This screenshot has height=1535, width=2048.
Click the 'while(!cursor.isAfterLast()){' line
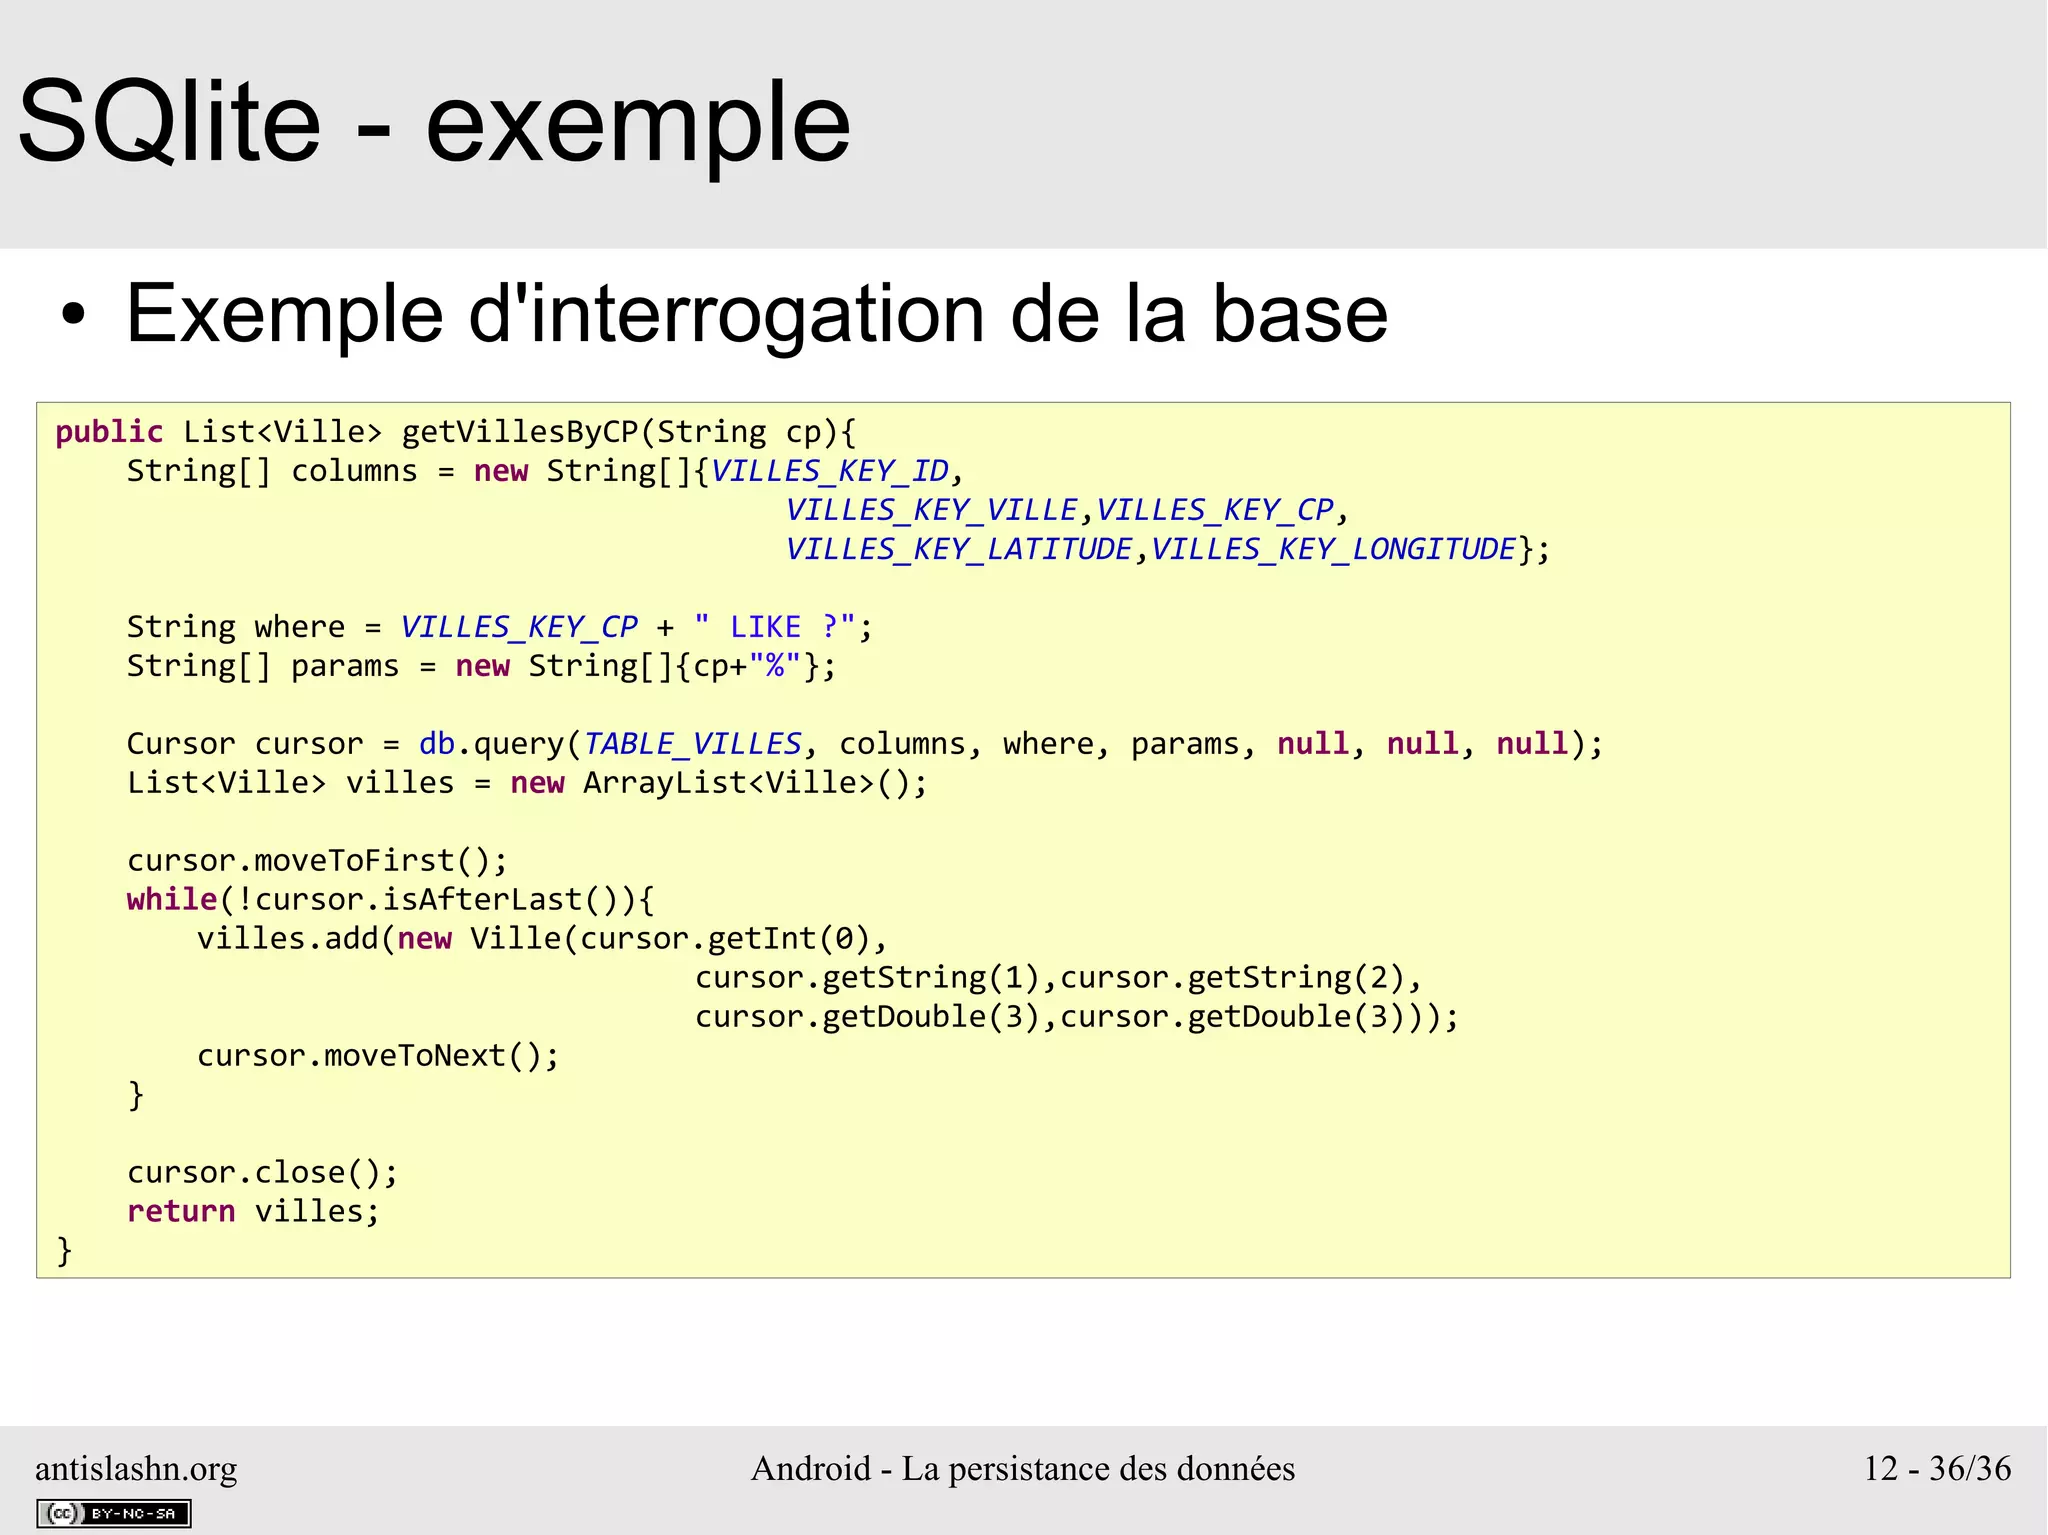coord(391,900)
